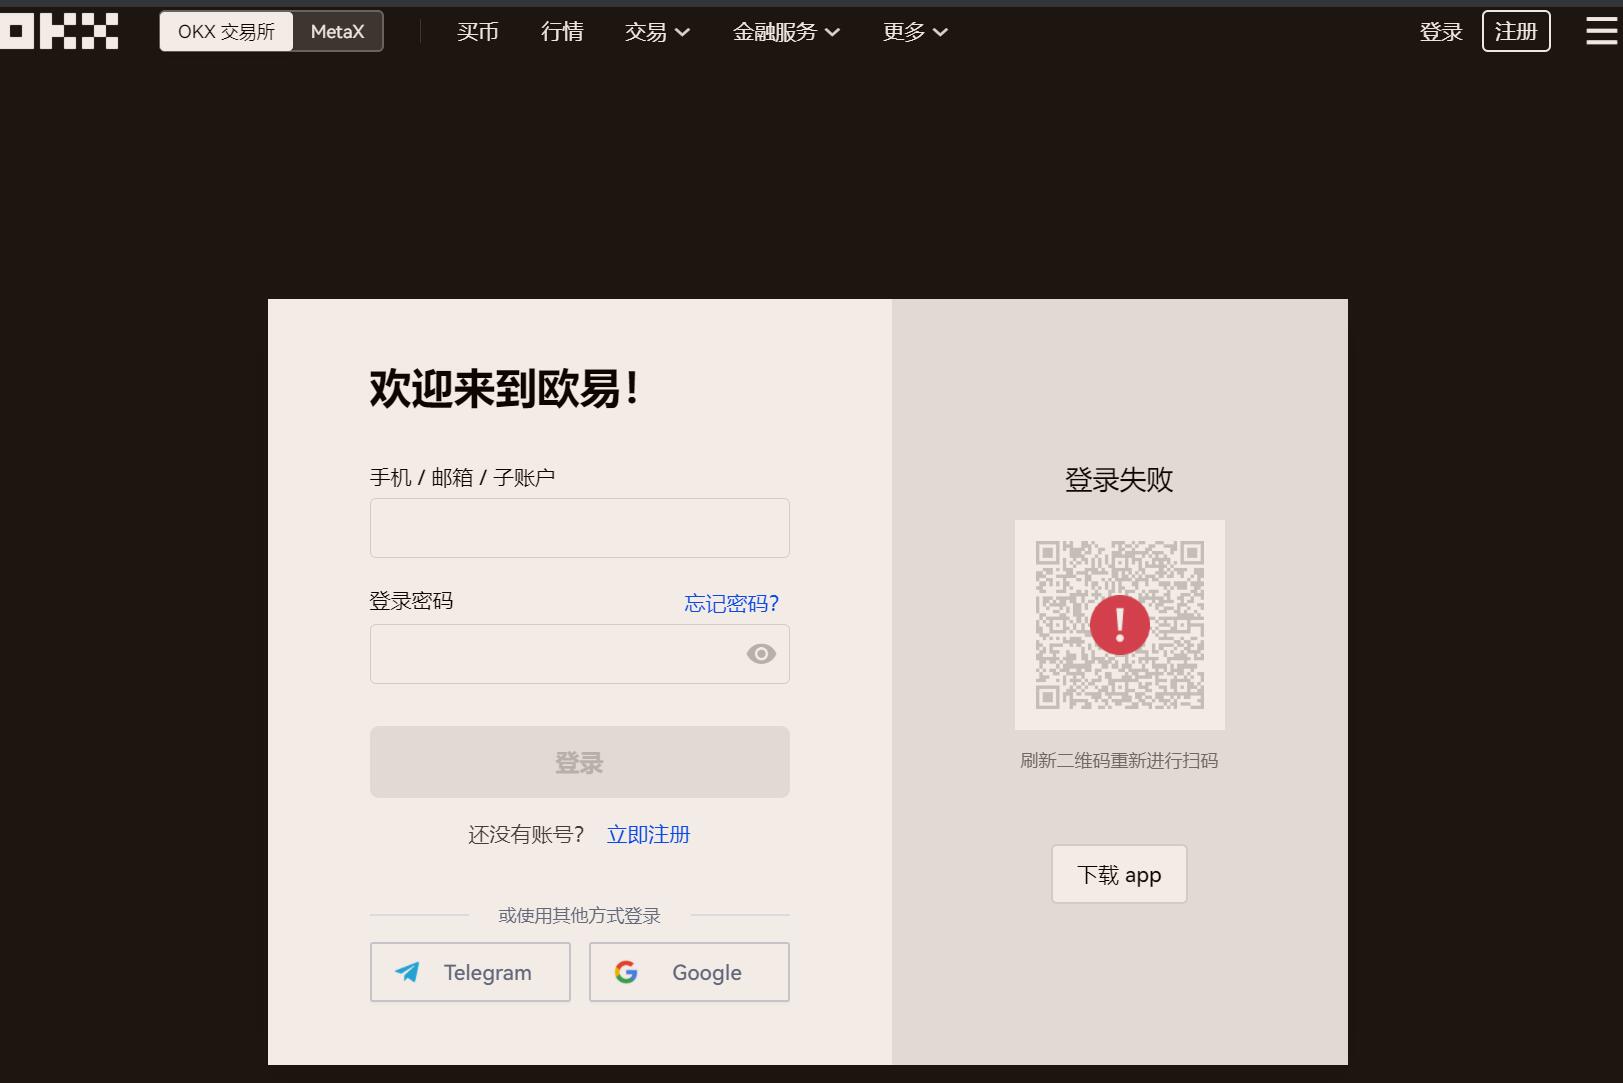Expand the 交易 dropdown menu

657,32
